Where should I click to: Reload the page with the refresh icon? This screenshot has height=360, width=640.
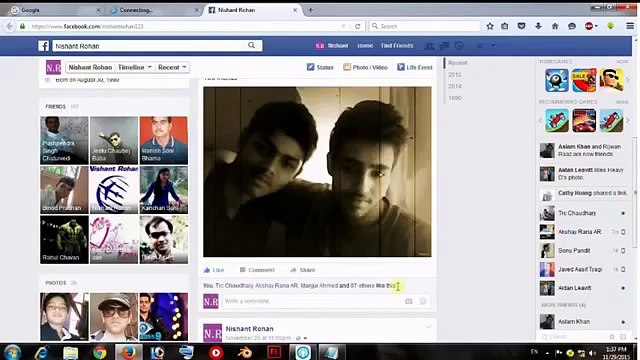358,26
